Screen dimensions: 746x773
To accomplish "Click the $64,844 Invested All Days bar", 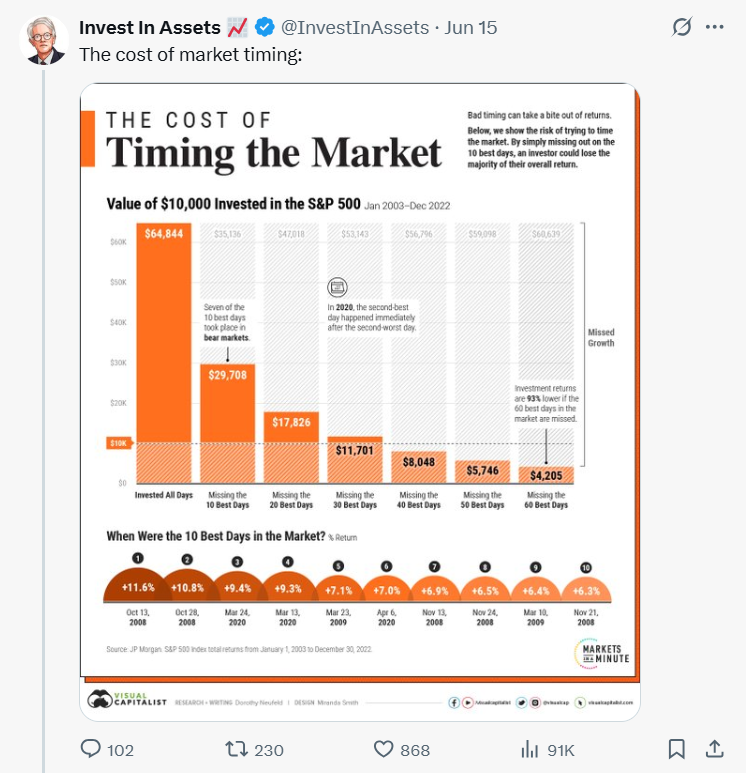I will [164, 353].
